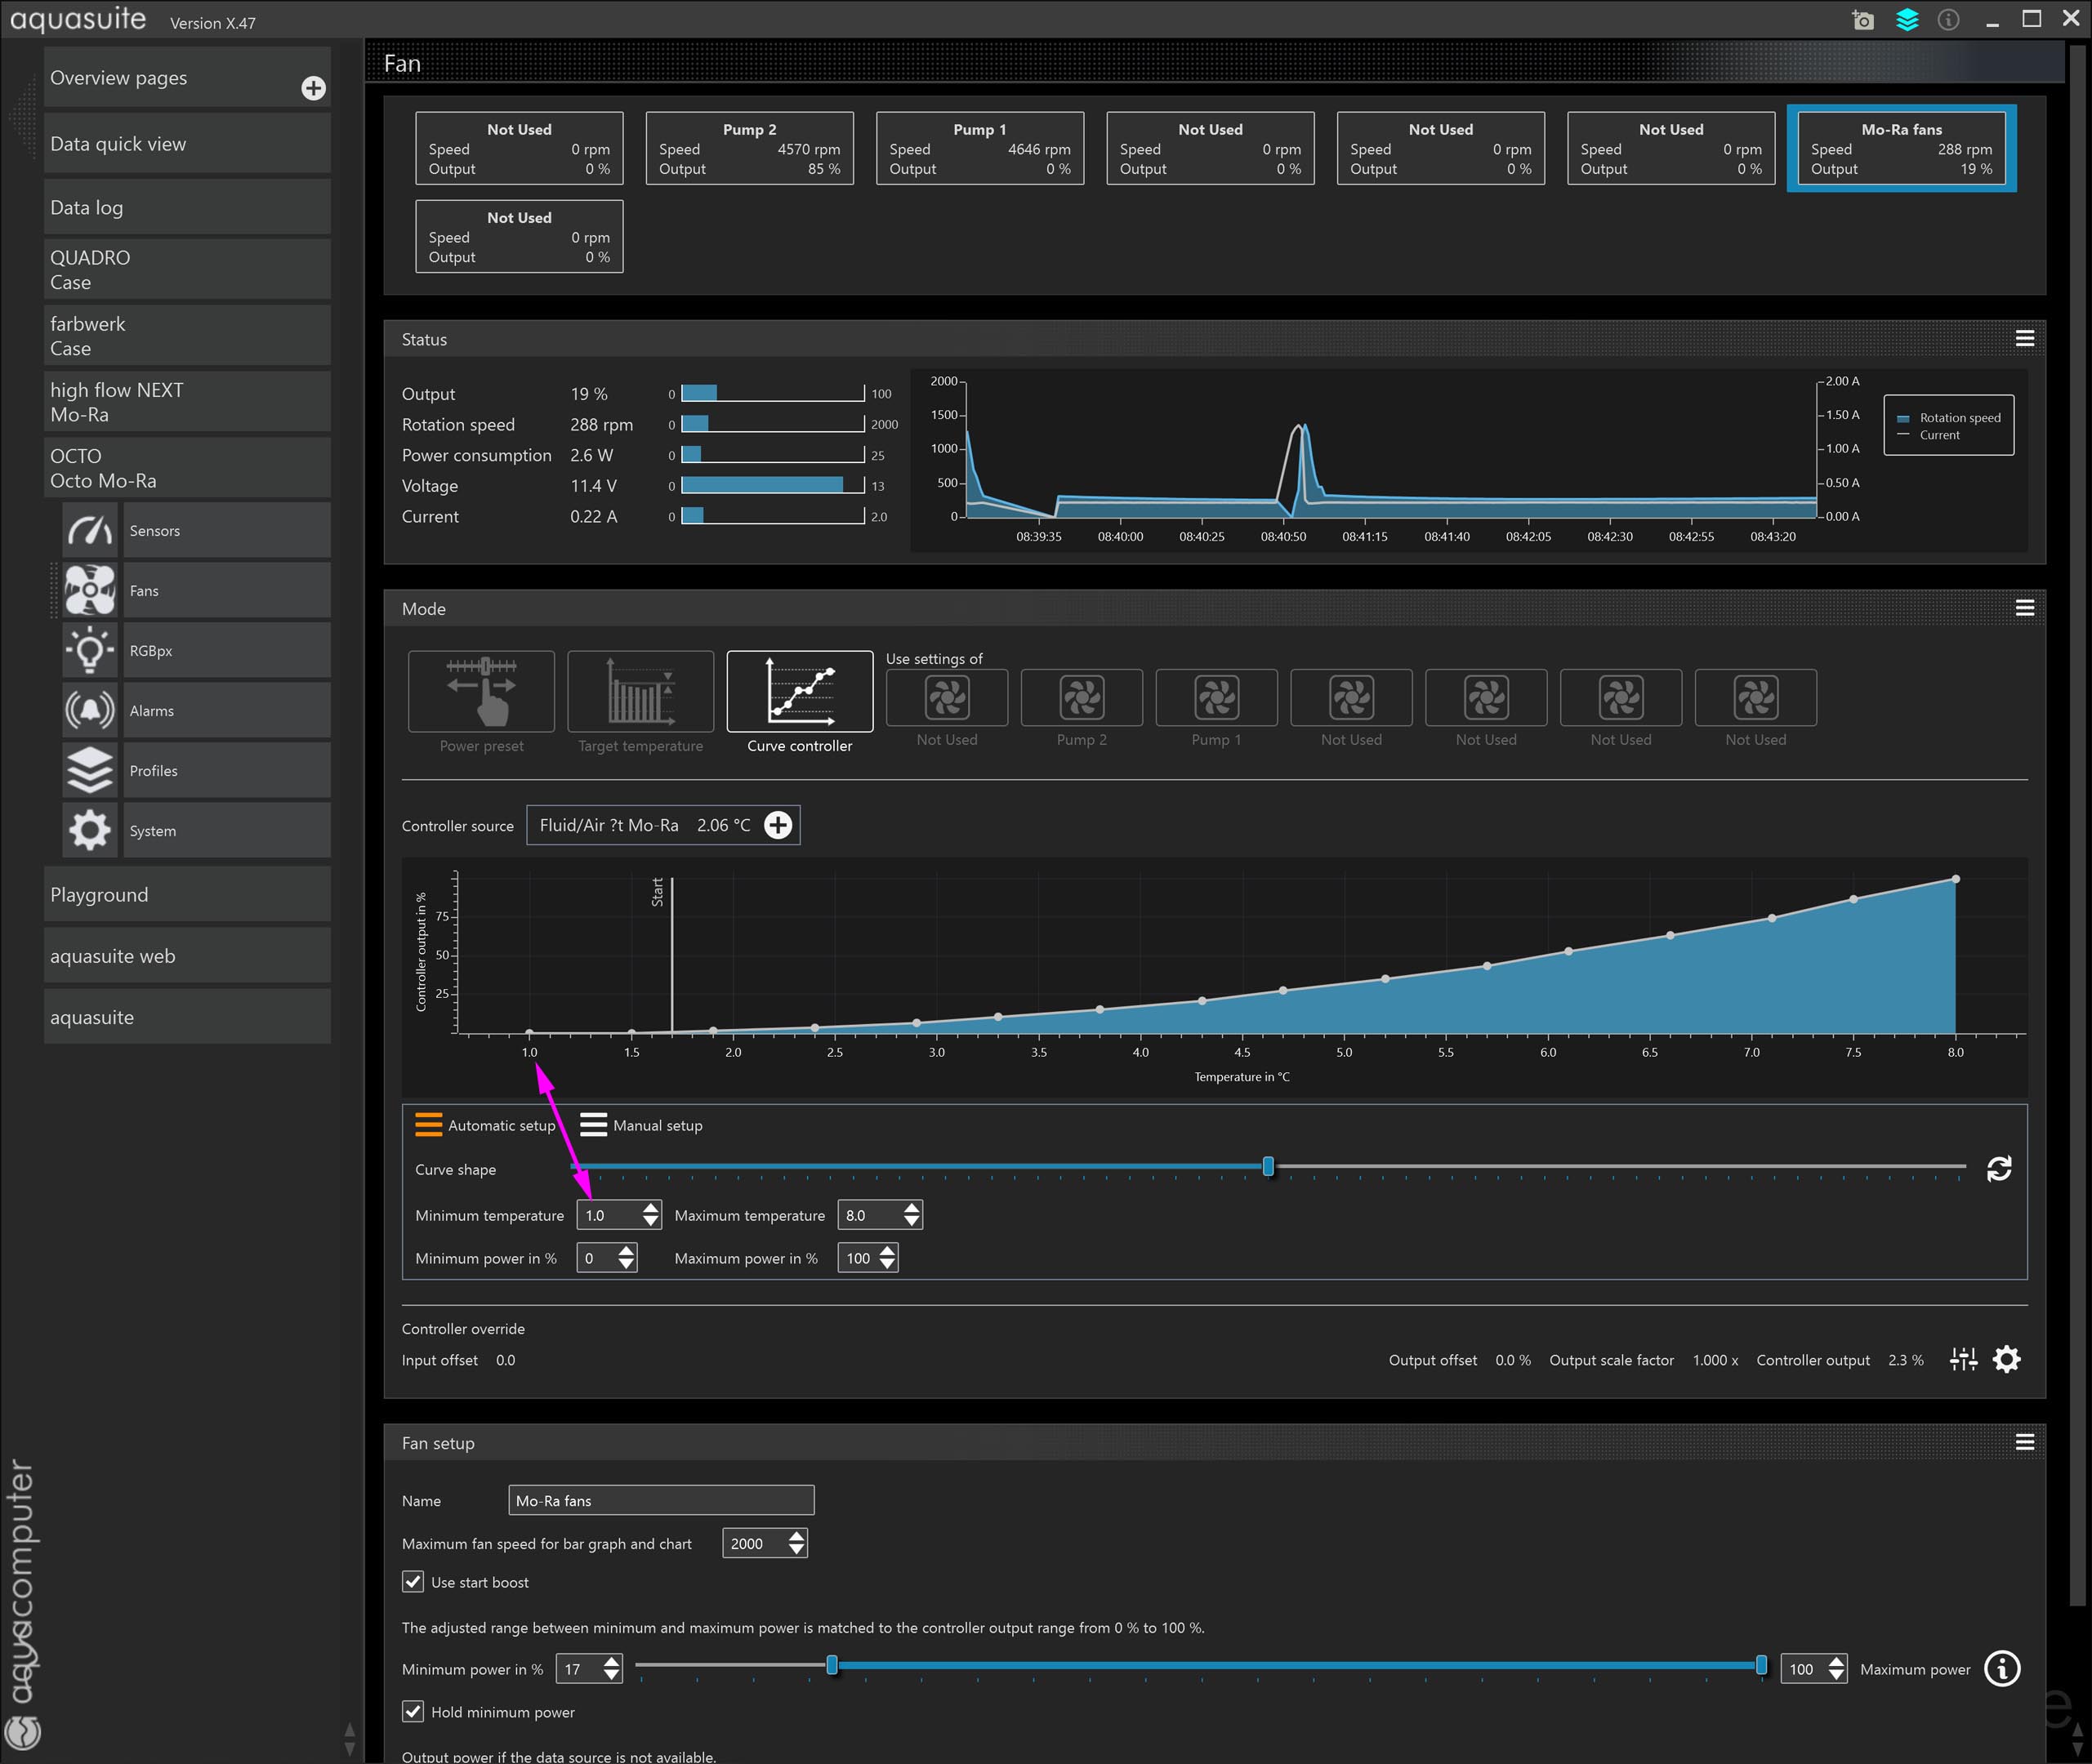
Task: Toggle the Use start boost checkbox
Action: click(413, 1582)
